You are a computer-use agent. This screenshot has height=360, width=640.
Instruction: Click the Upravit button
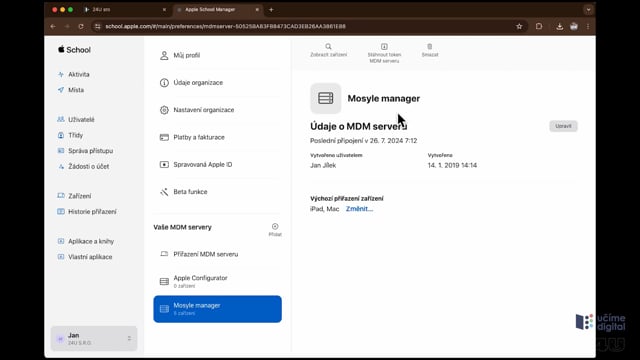click(563, 126)
